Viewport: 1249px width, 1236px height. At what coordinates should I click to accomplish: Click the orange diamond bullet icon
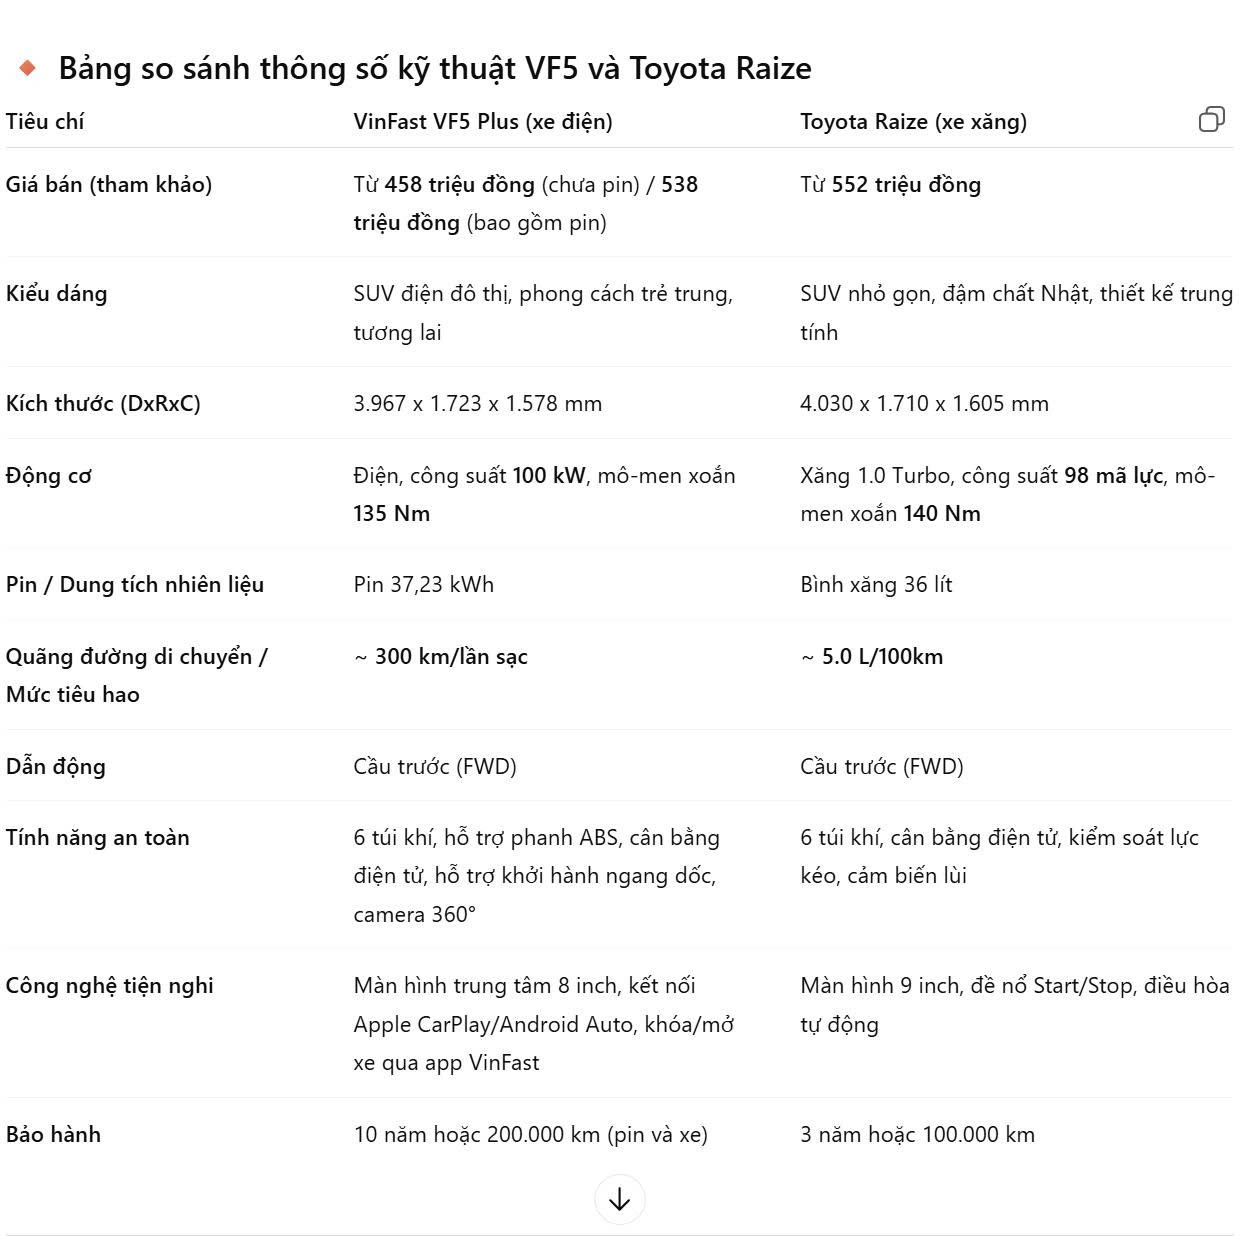tap(28, 68)
